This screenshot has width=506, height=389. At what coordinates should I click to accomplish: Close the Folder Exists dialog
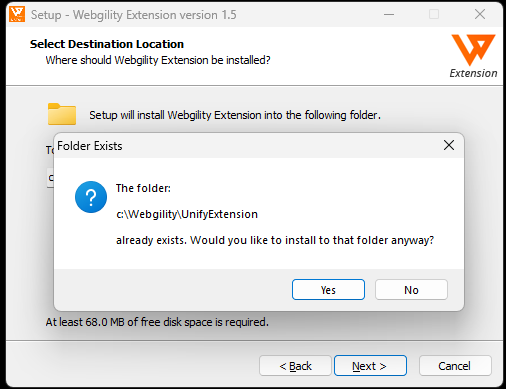[x=449, y=145]
